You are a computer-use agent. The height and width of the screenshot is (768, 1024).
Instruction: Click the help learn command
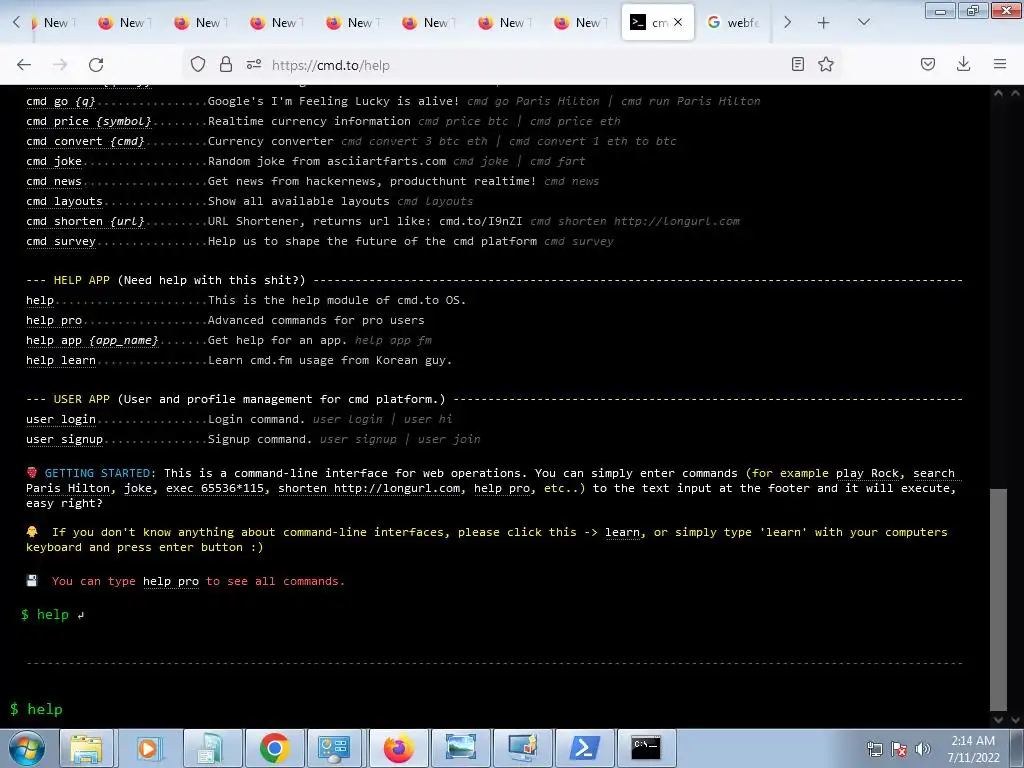[x=61, y=360]
